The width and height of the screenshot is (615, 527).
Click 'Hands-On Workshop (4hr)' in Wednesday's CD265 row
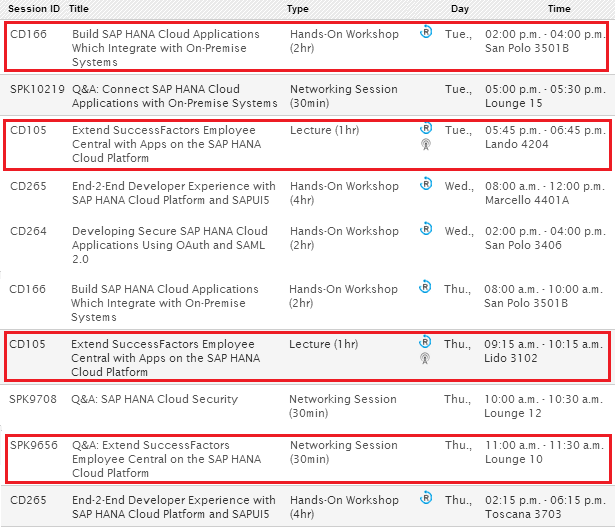pyautogui.click(x=344, y=193)
